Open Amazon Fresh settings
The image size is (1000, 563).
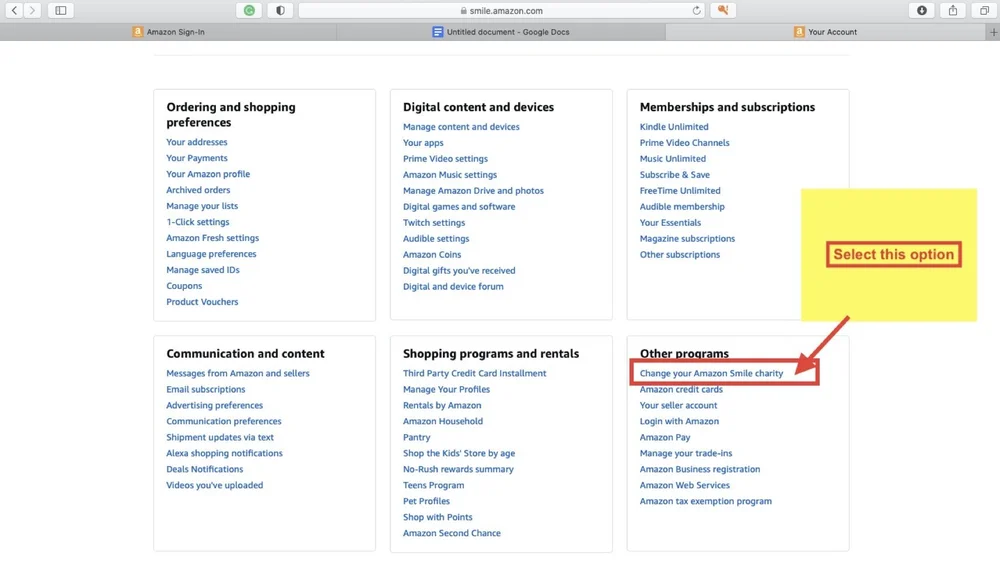click(x=212, y=238)
